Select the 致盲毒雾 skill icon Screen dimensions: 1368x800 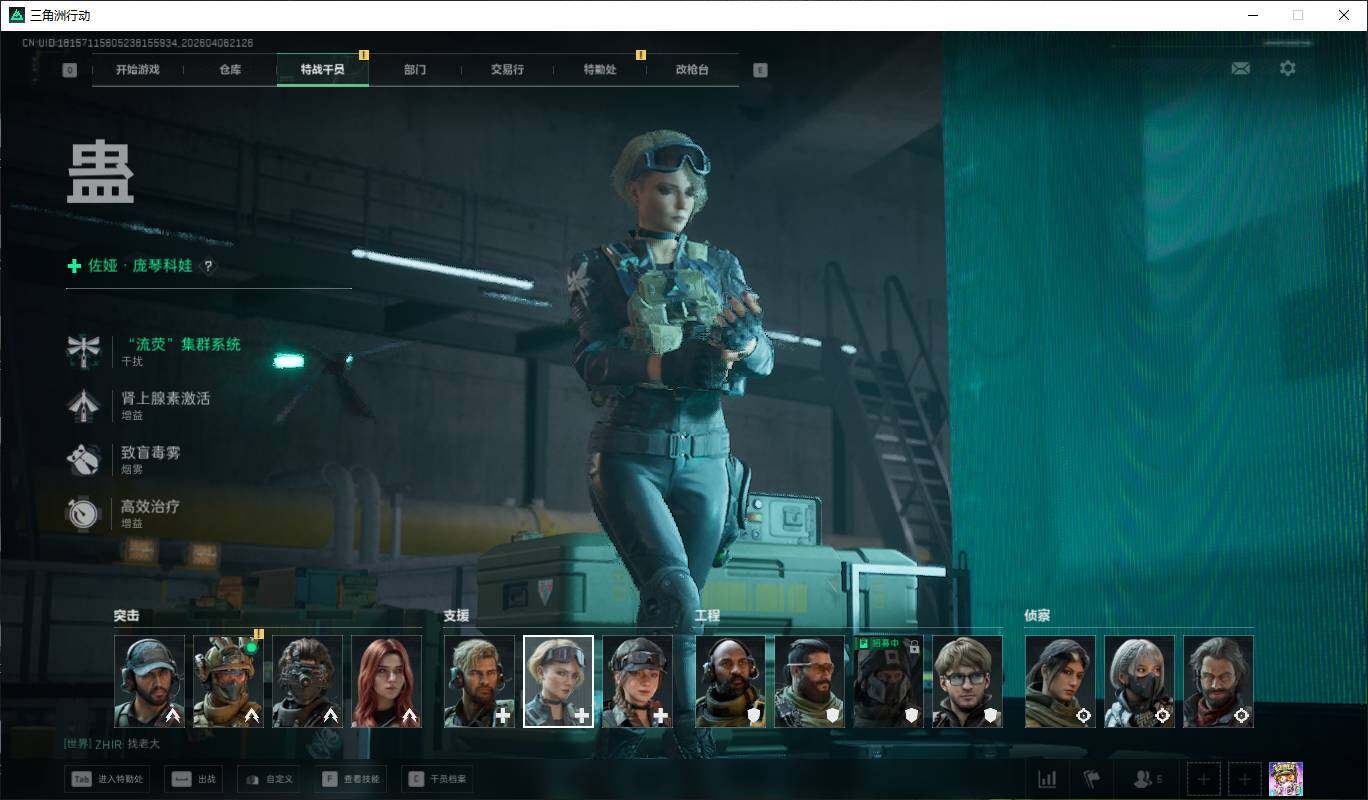point(83,459)
